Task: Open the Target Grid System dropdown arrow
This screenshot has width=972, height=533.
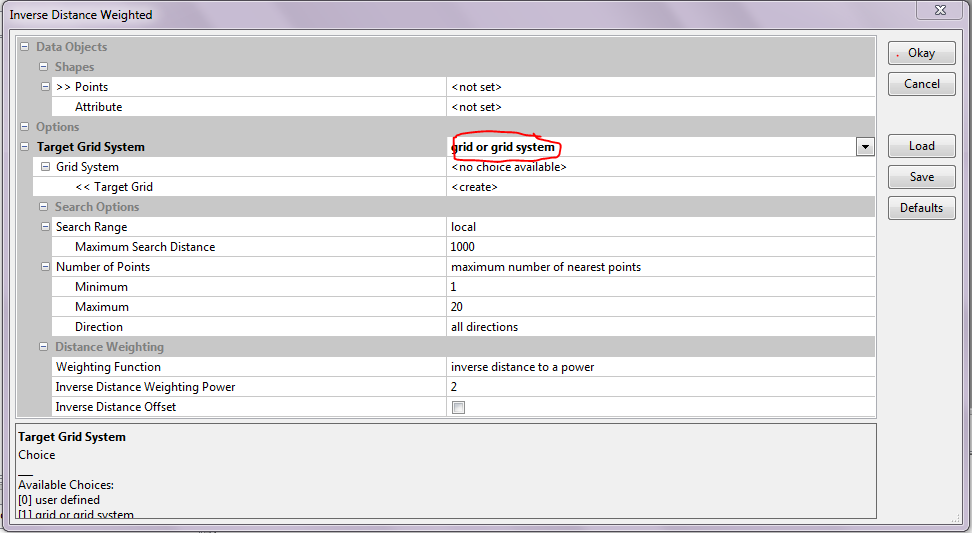Action: [865, 147]
